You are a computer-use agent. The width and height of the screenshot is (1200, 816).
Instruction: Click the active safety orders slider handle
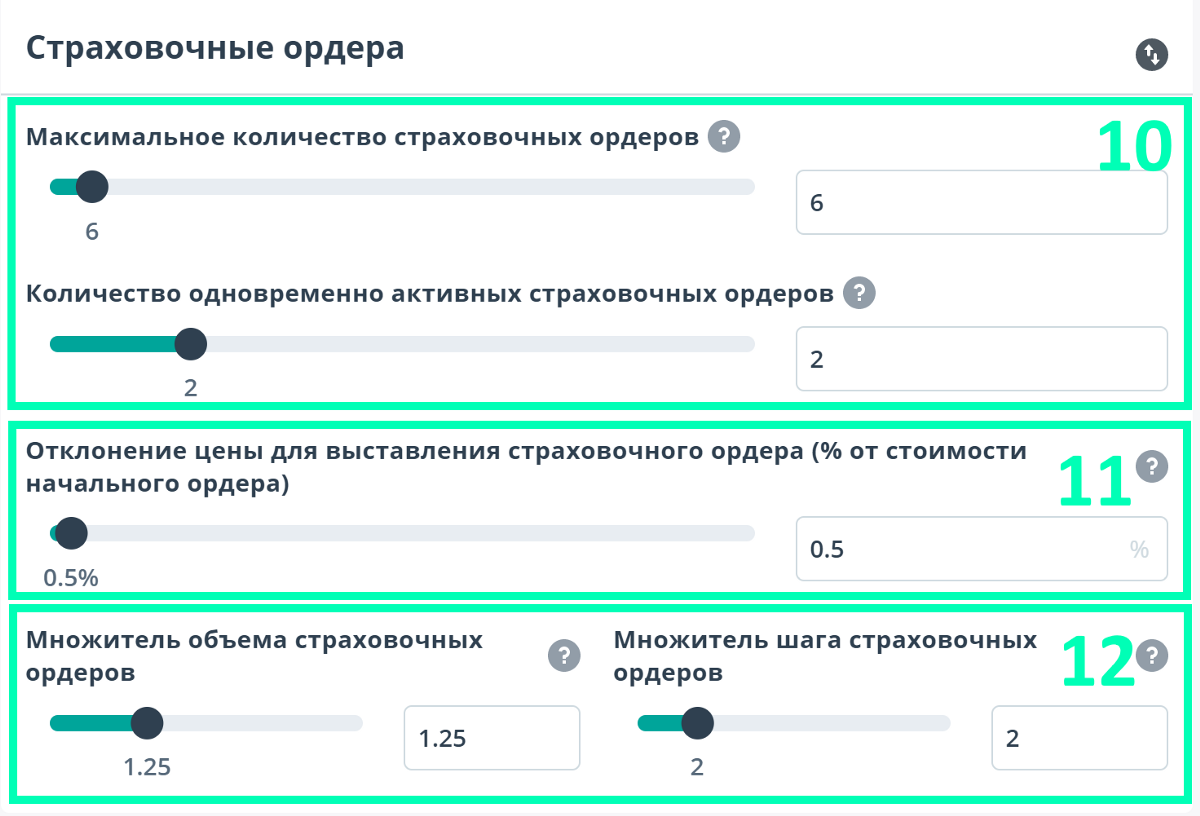tap(190, 344)
